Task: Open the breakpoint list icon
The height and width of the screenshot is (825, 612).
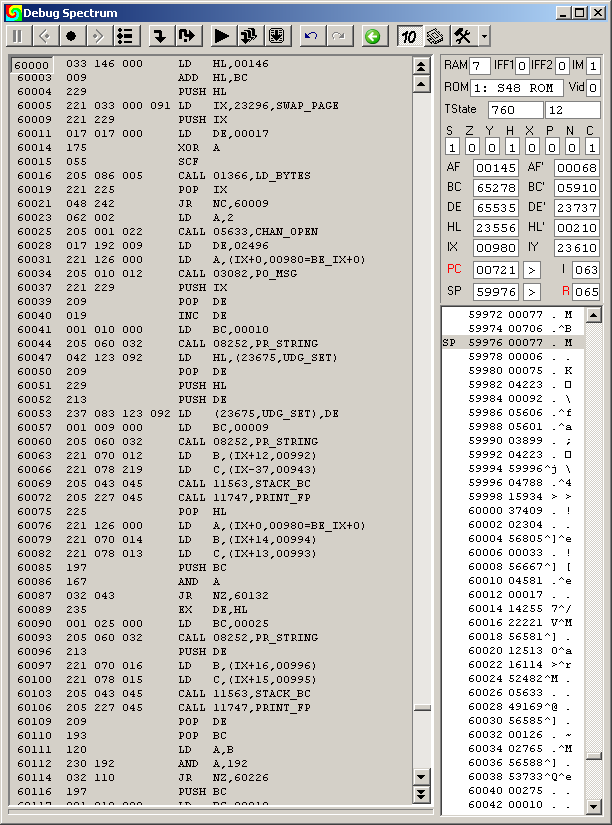Action: click(x=125, y=36)
